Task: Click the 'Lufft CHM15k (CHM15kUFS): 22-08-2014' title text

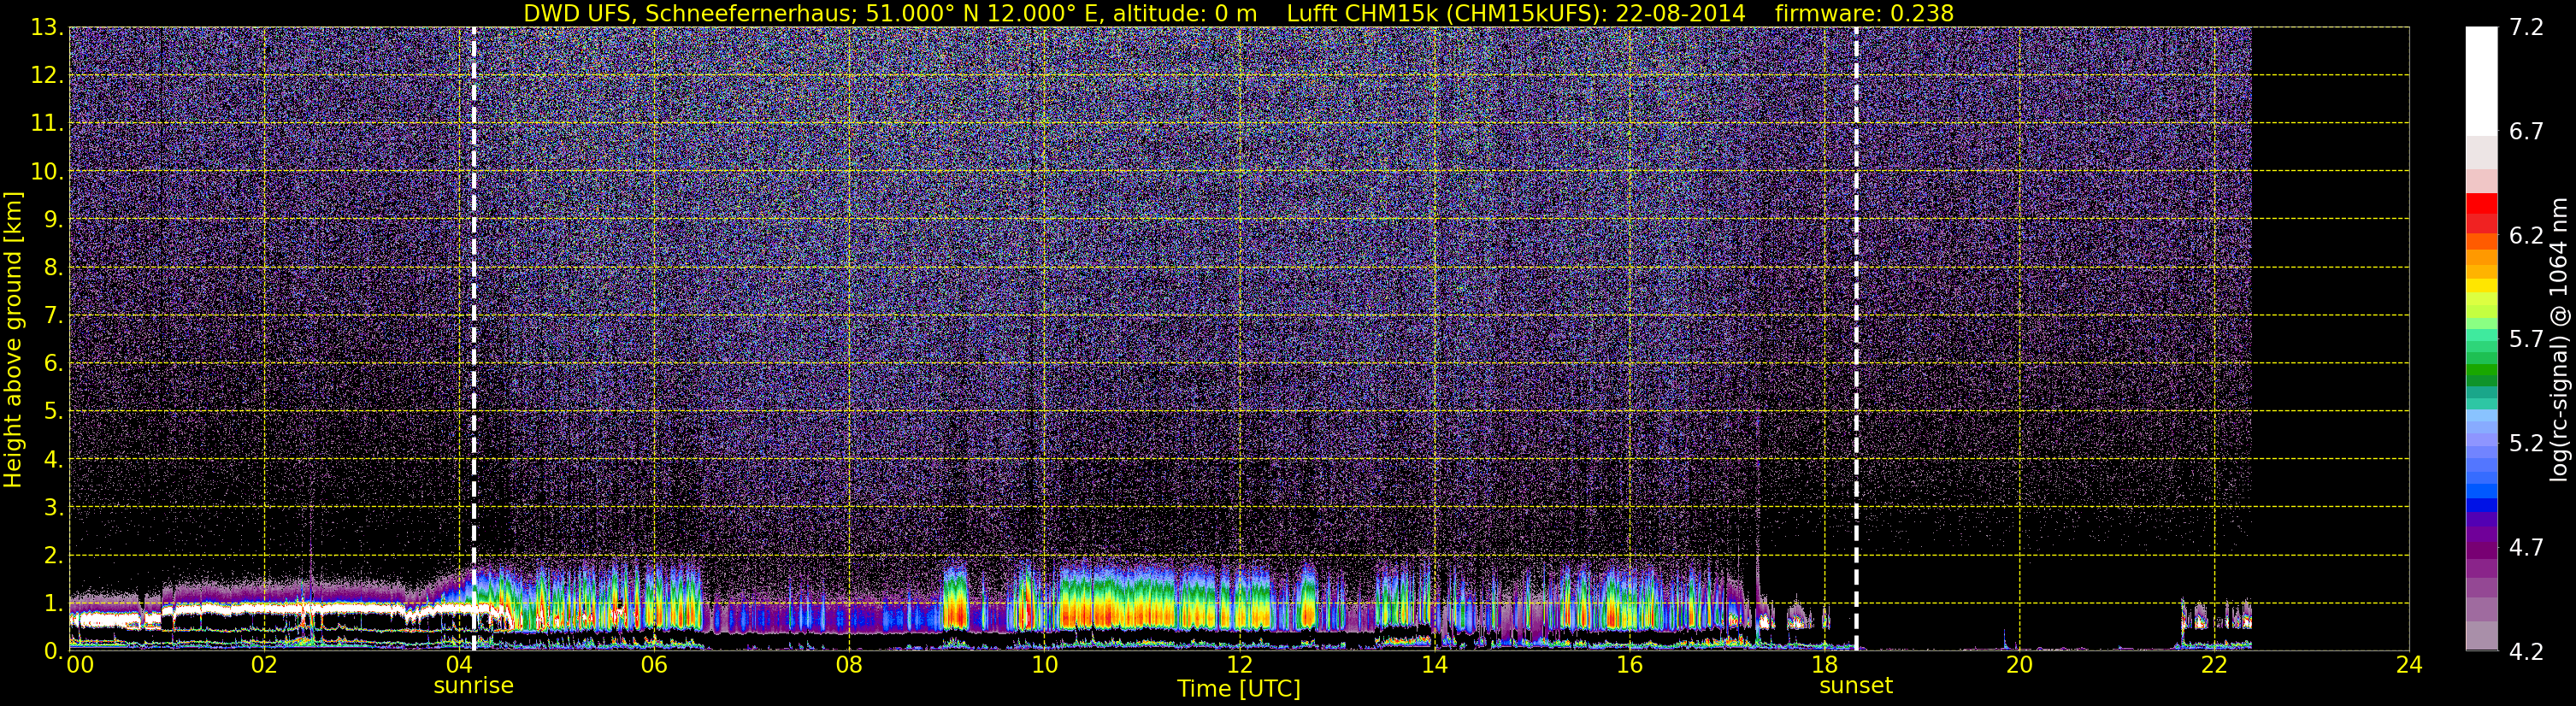Action: 1516,14
